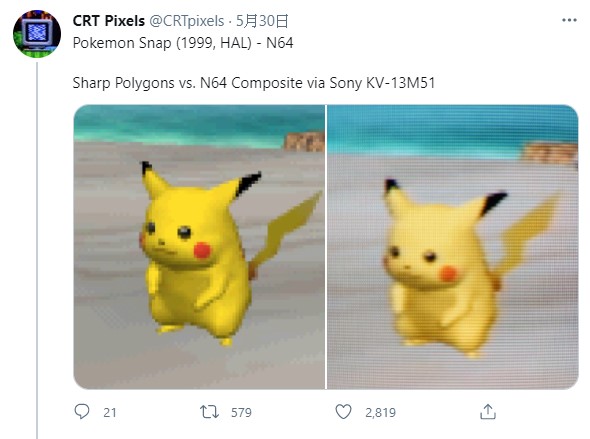Retweet this Pokemon Snap tweet

point(209,412)
